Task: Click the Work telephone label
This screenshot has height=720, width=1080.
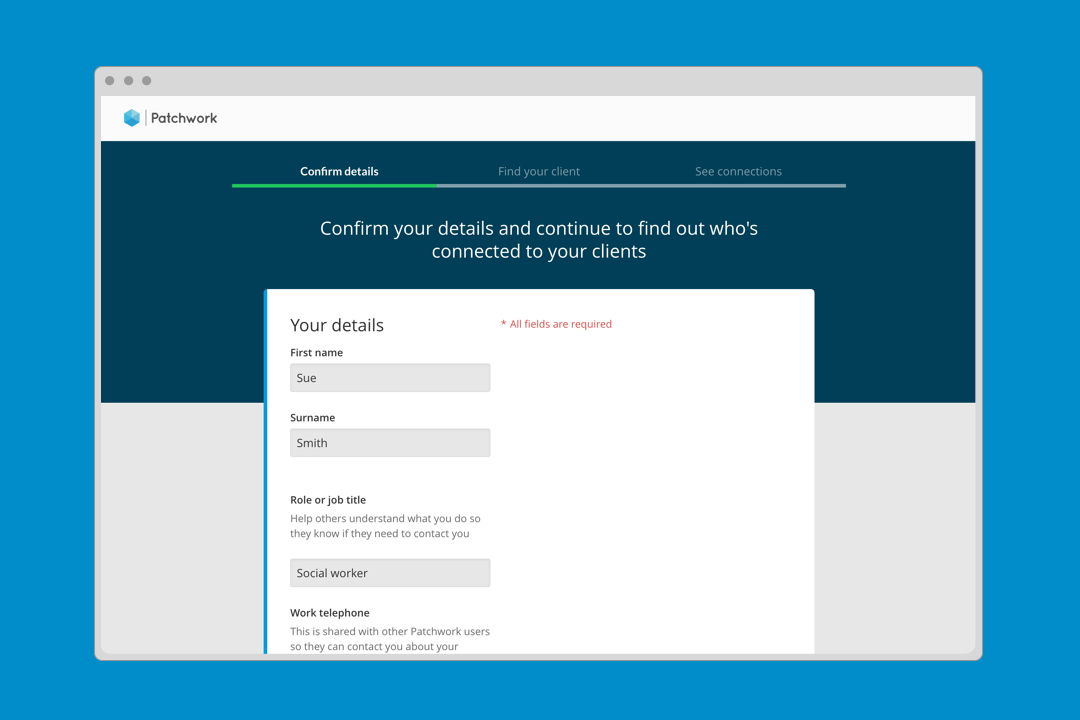Action: click(329, 613)
